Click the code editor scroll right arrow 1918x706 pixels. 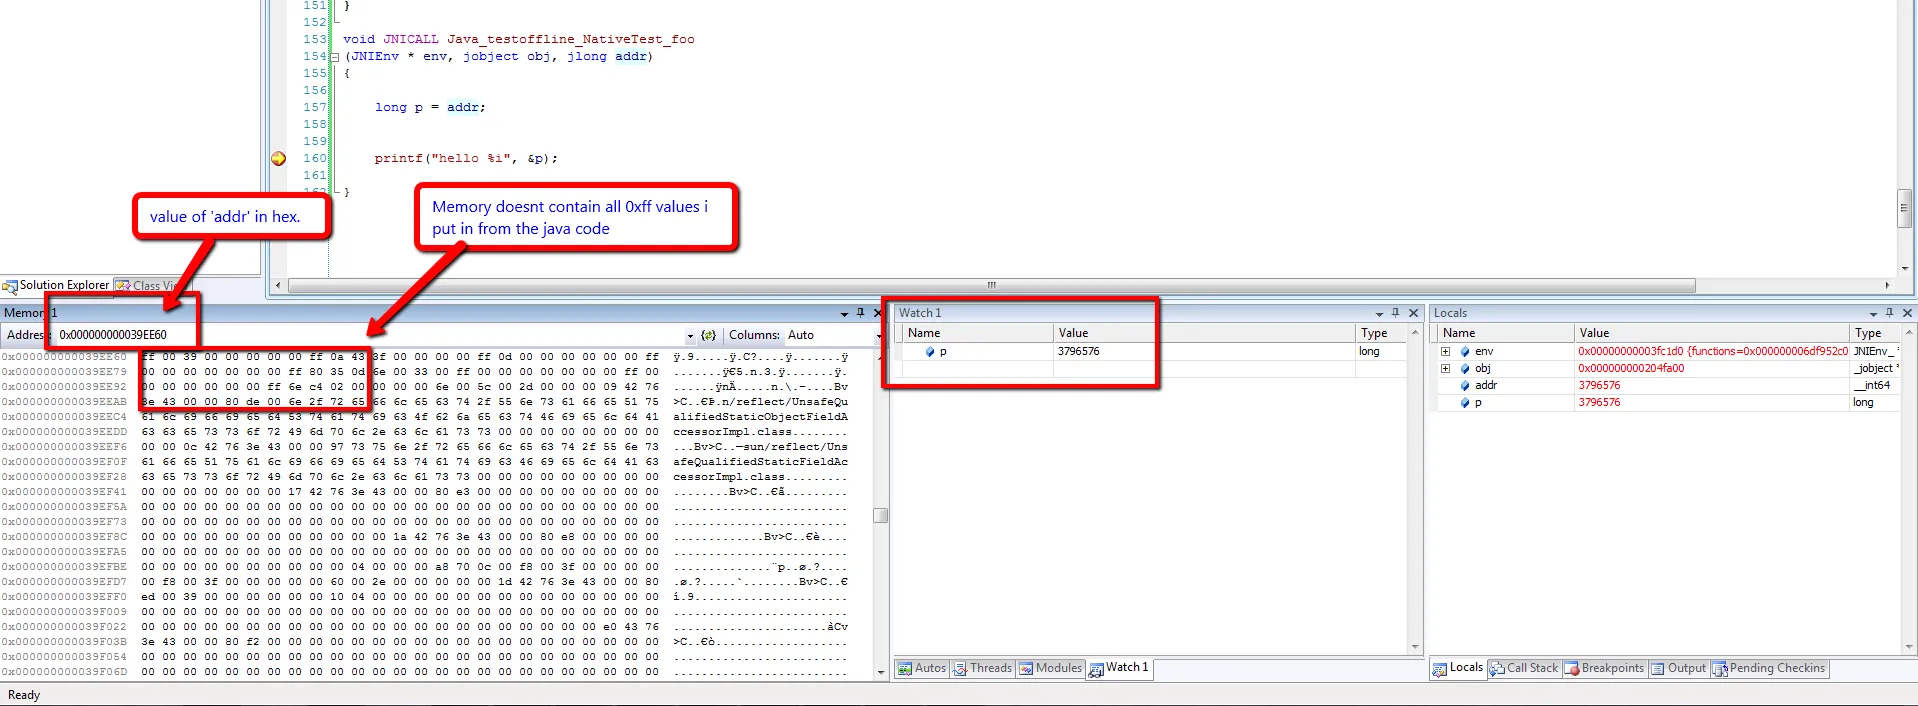click(1887, 286)
